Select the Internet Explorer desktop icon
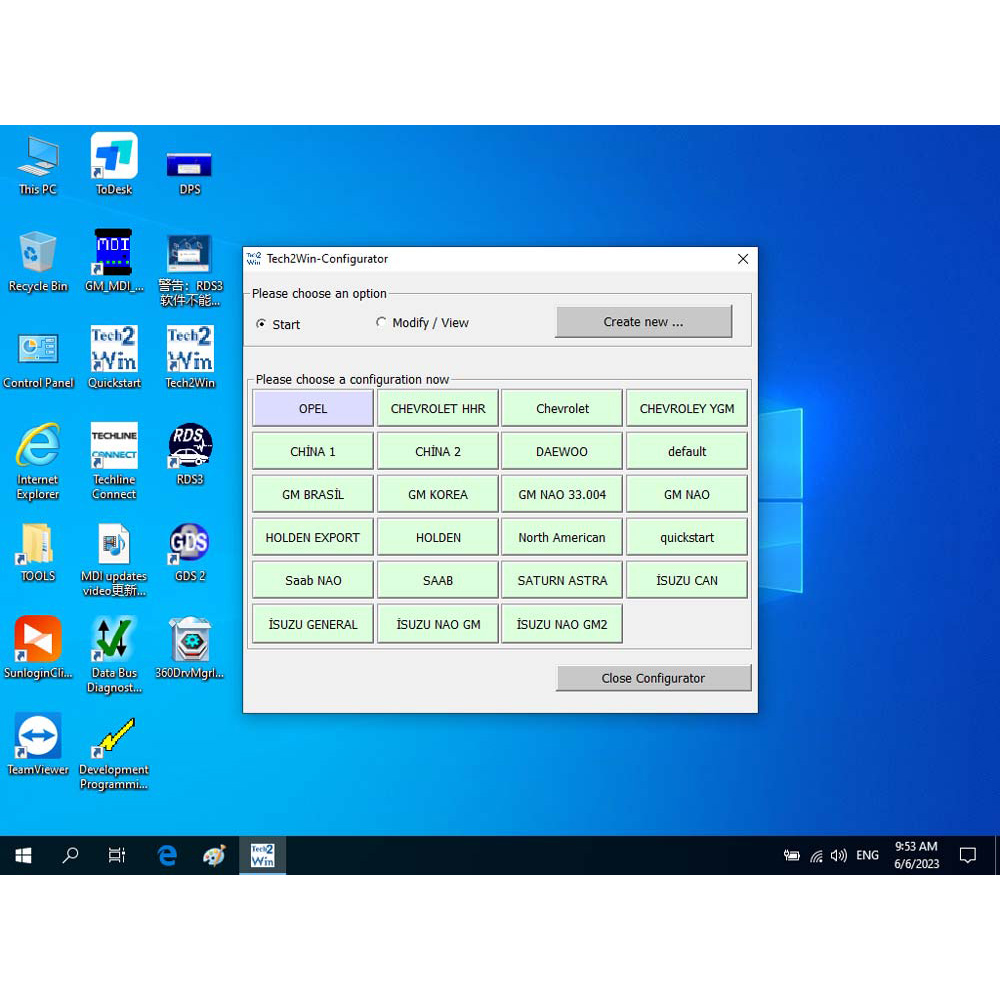 (x=38, y=461)
